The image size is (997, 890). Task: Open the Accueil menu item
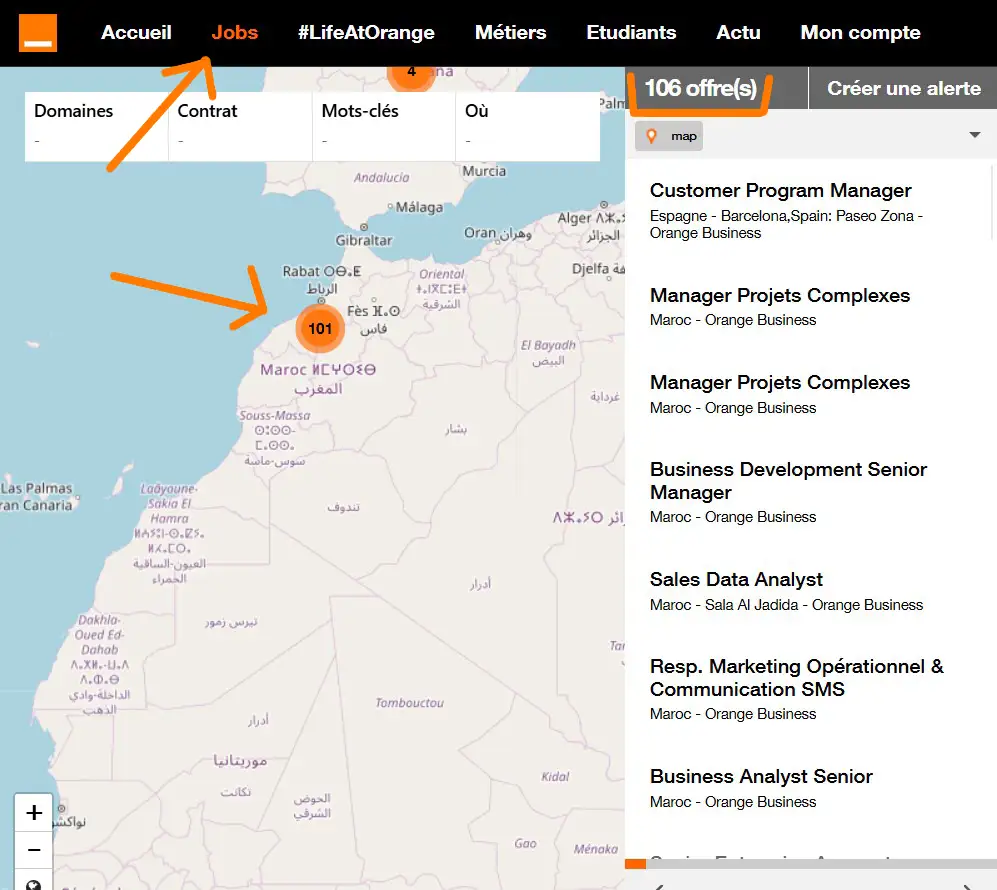click(136, 32)
